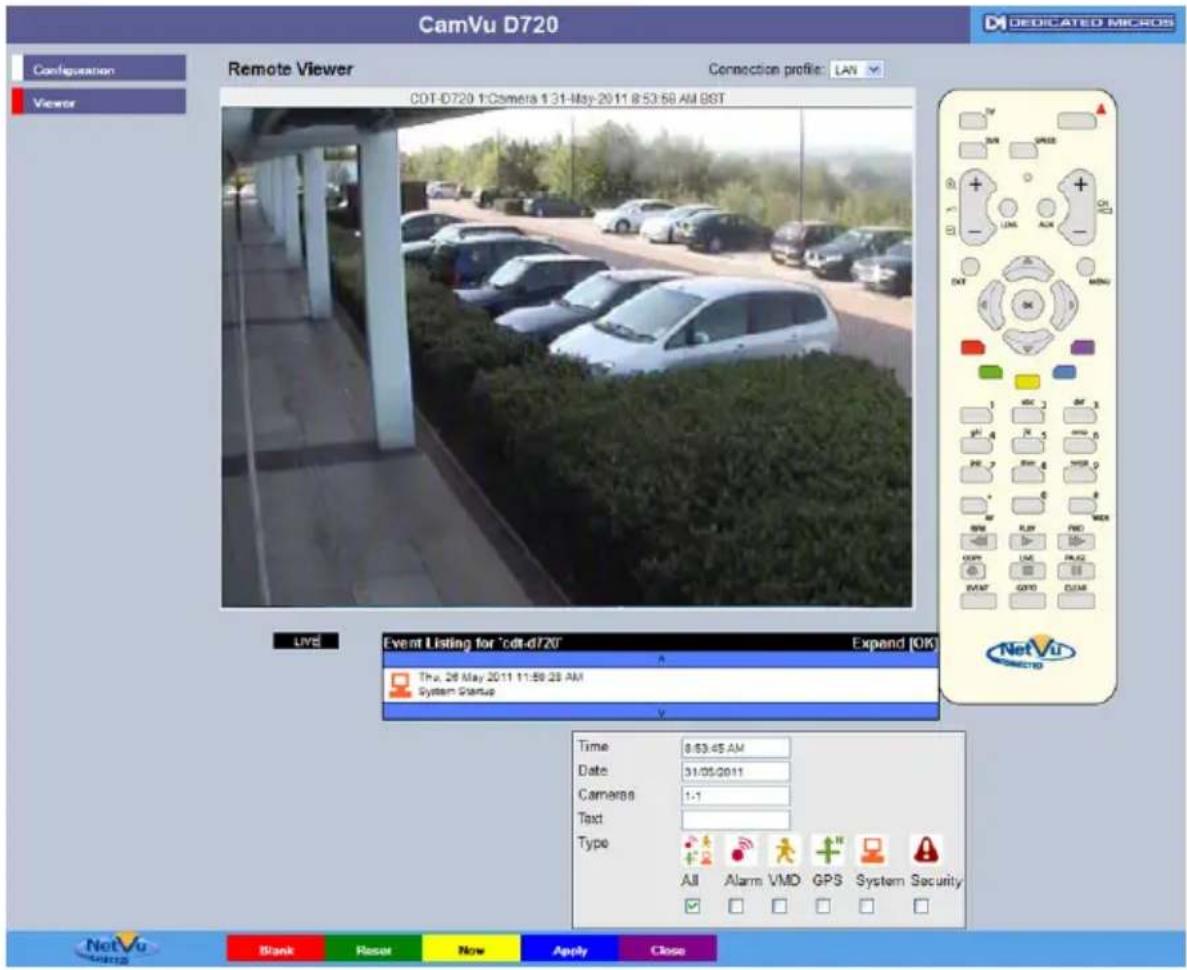Click the TV button on remote
Viewport: 1187px width, 970px height.
coord(973,120)
